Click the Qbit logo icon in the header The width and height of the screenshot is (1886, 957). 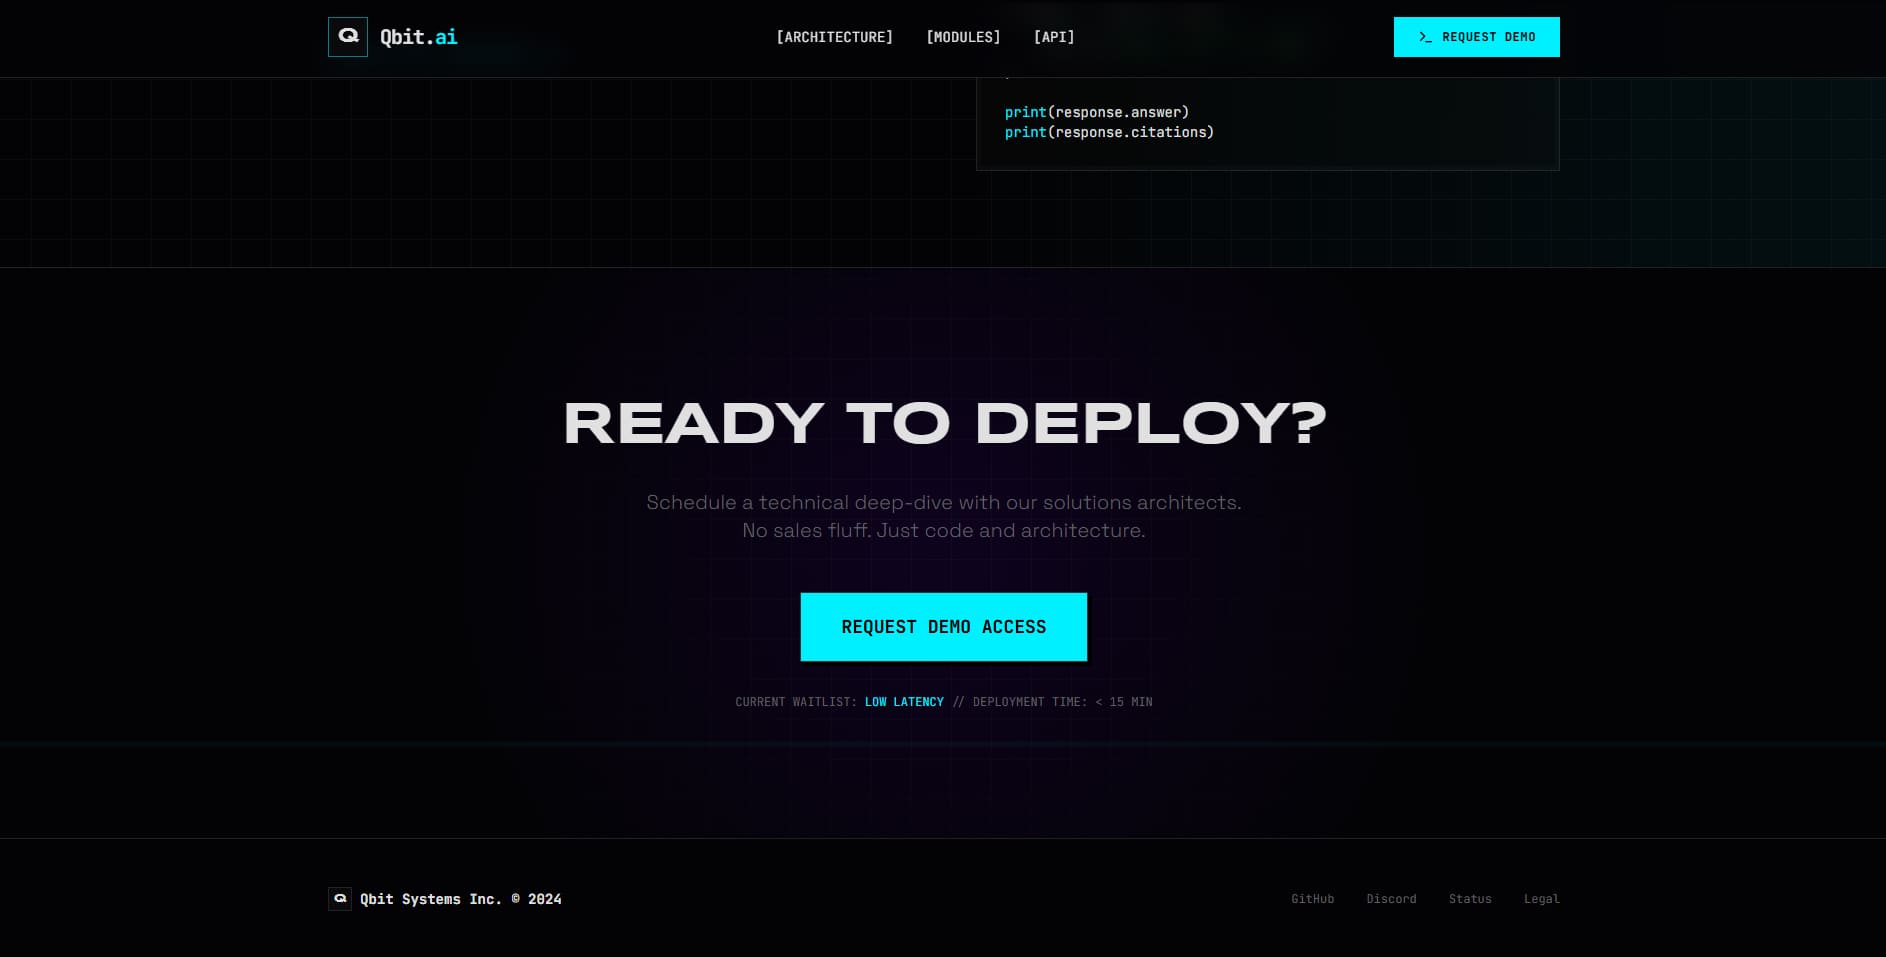point(348,37)
